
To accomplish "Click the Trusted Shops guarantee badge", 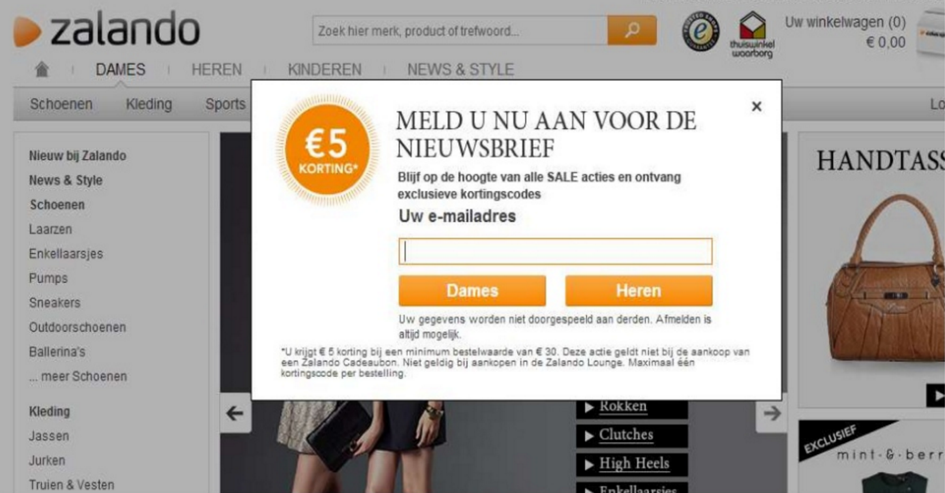I will pyautogui.click(x=700, y=31).
